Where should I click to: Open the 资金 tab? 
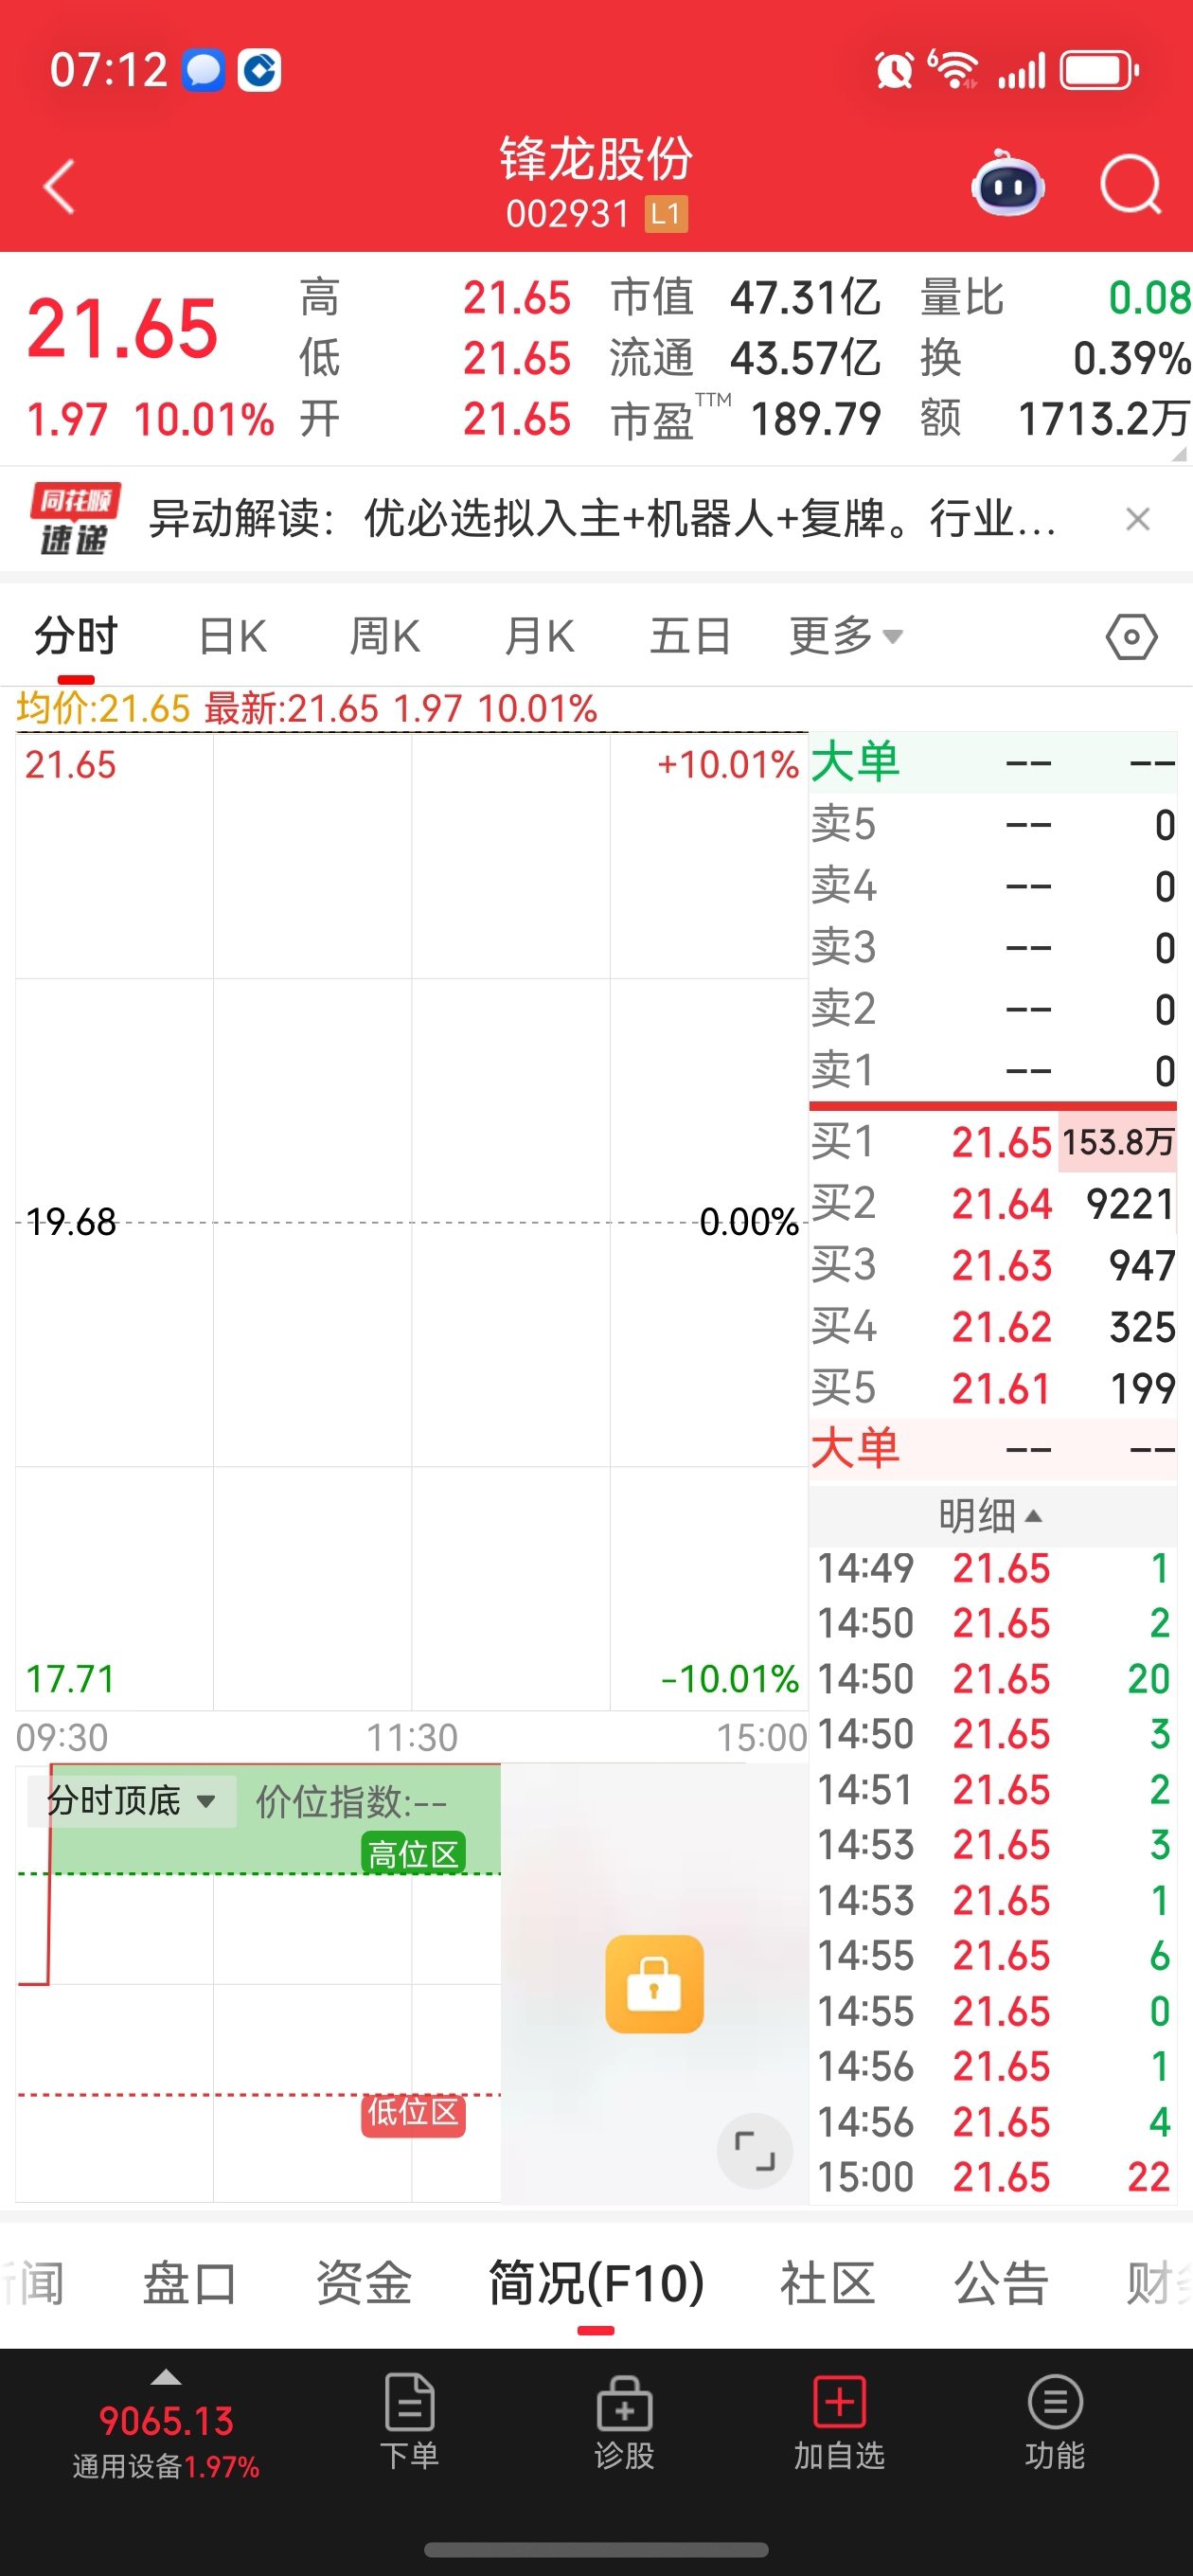point(364,2284)
